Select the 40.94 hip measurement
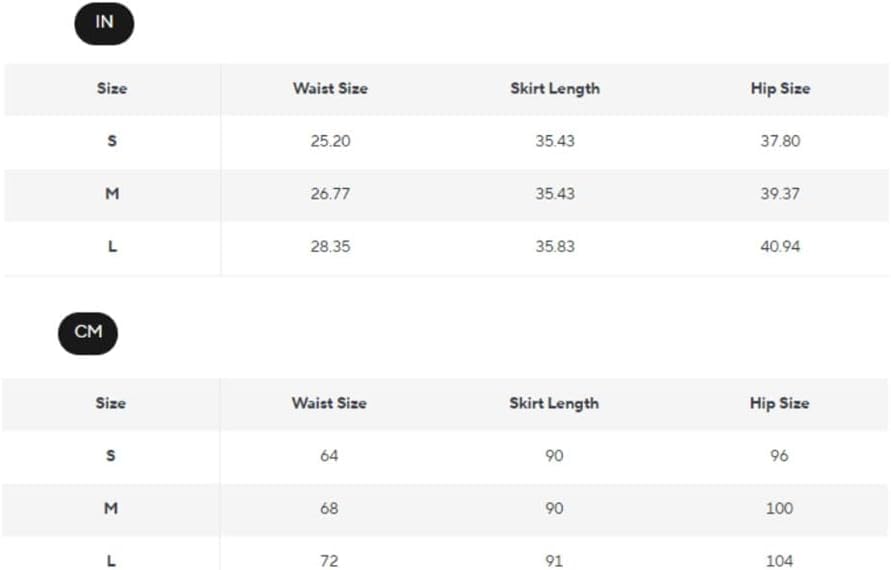 780,246
